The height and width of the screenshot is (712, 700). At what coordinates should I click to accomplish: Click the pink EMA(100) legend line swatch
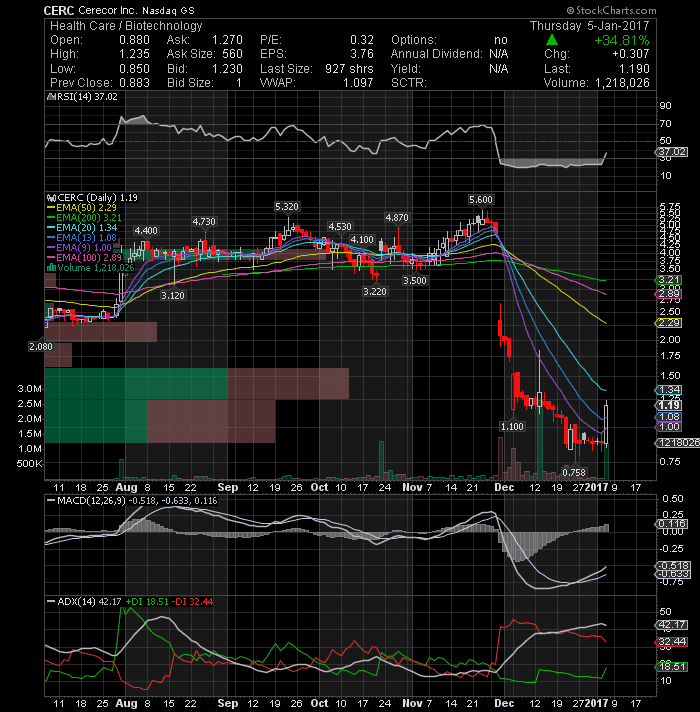click(x=51, y=258)
